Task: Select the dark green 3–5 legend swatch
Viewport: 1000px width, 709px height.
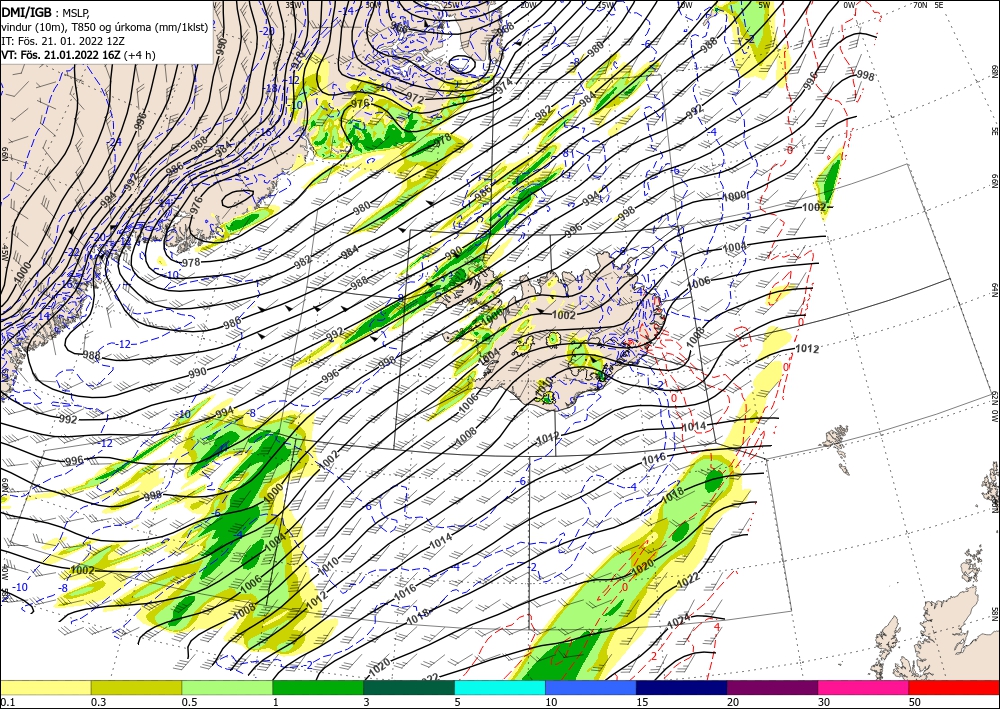Action: 409,687
